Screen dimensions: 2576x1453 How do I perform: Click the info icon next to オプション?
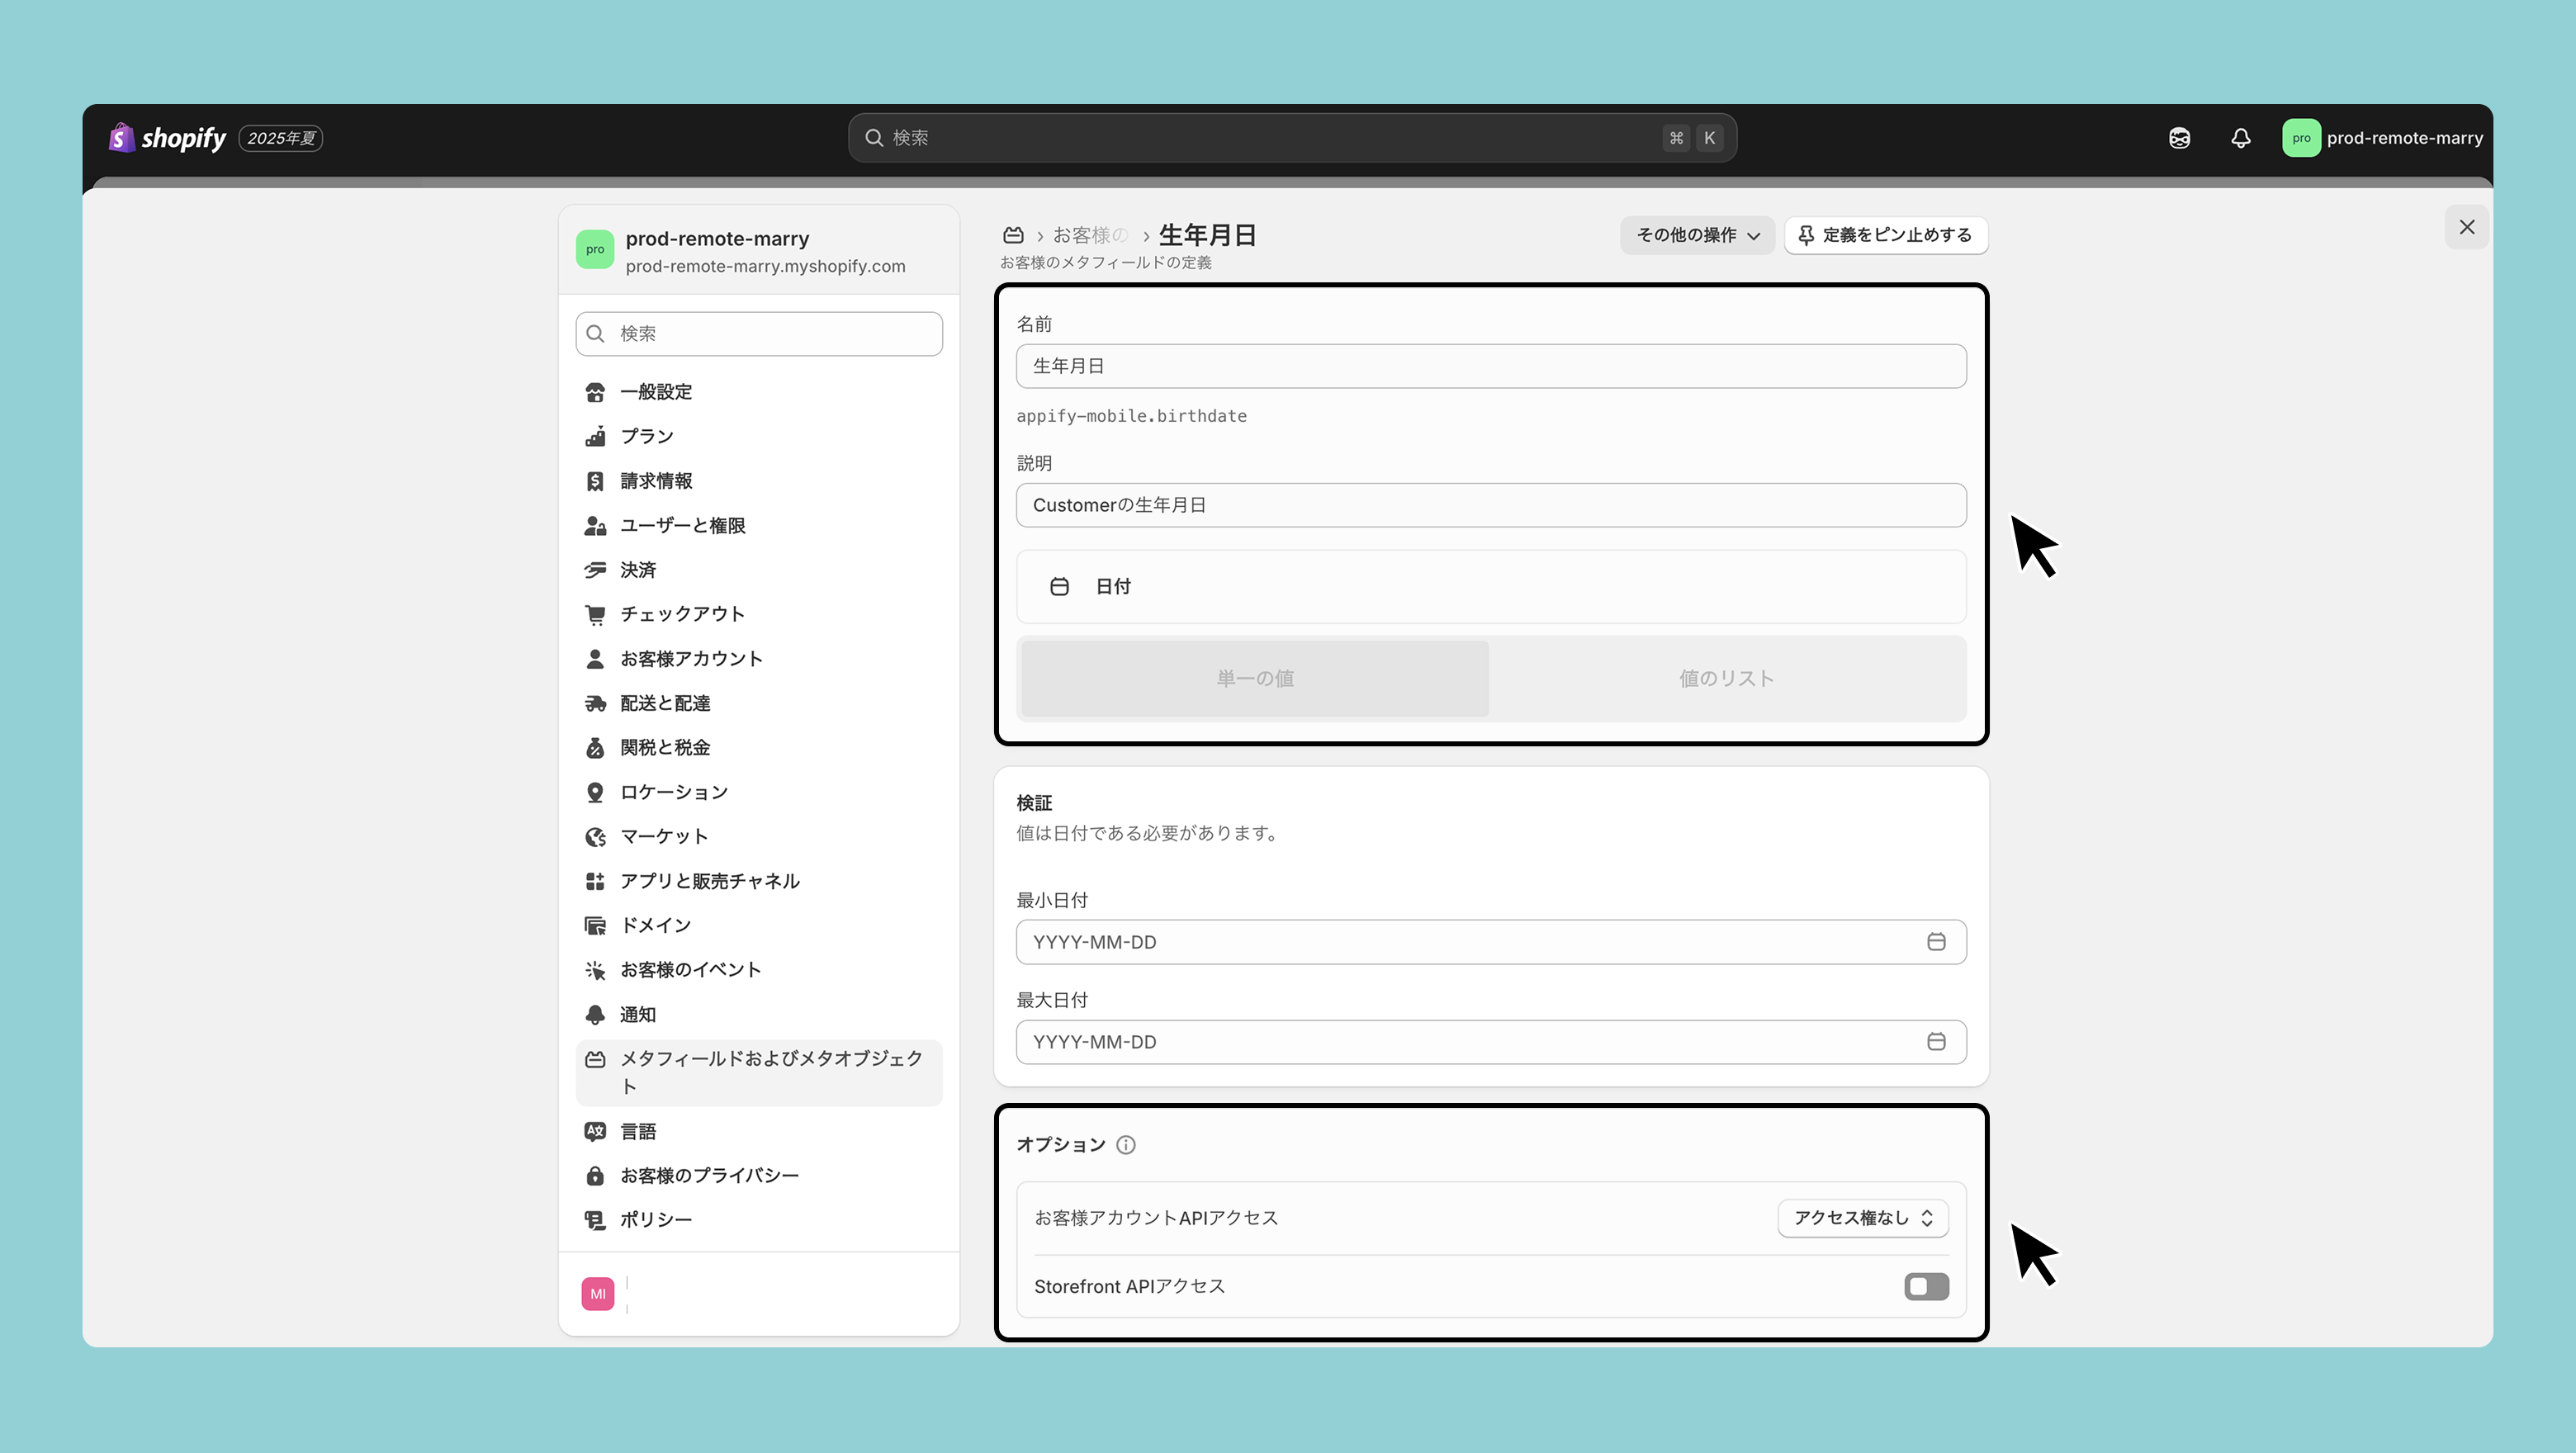[1125, 1145]
